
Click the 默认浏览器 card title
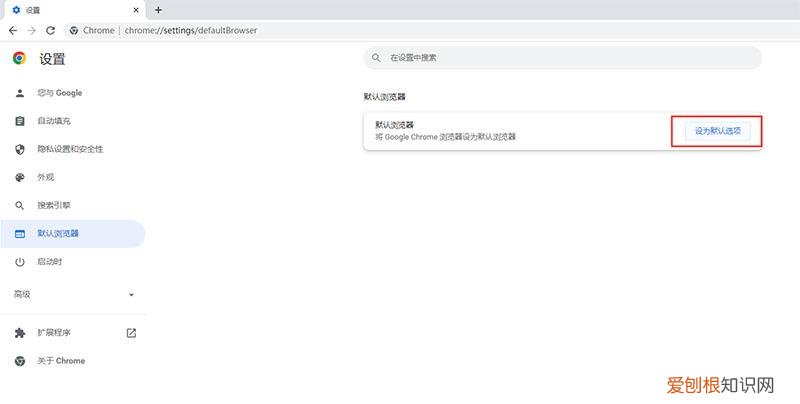point(394,124)
